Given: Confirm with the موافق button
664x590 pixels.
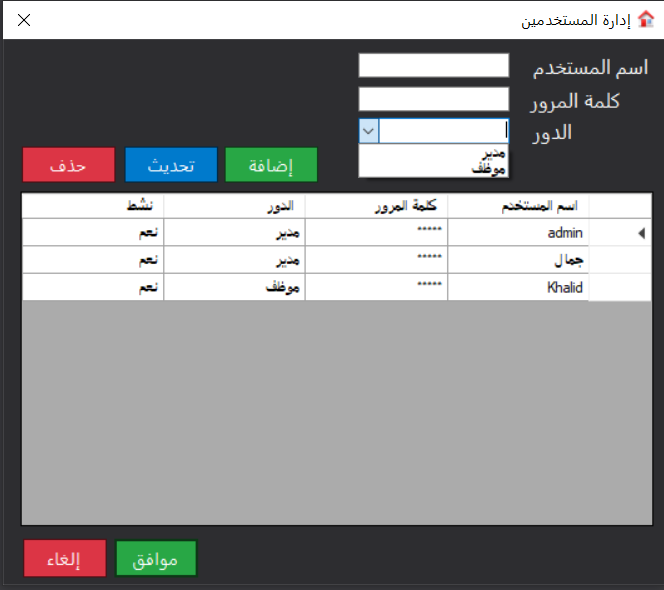Looking at the screenshot, I should coord(156,558).
